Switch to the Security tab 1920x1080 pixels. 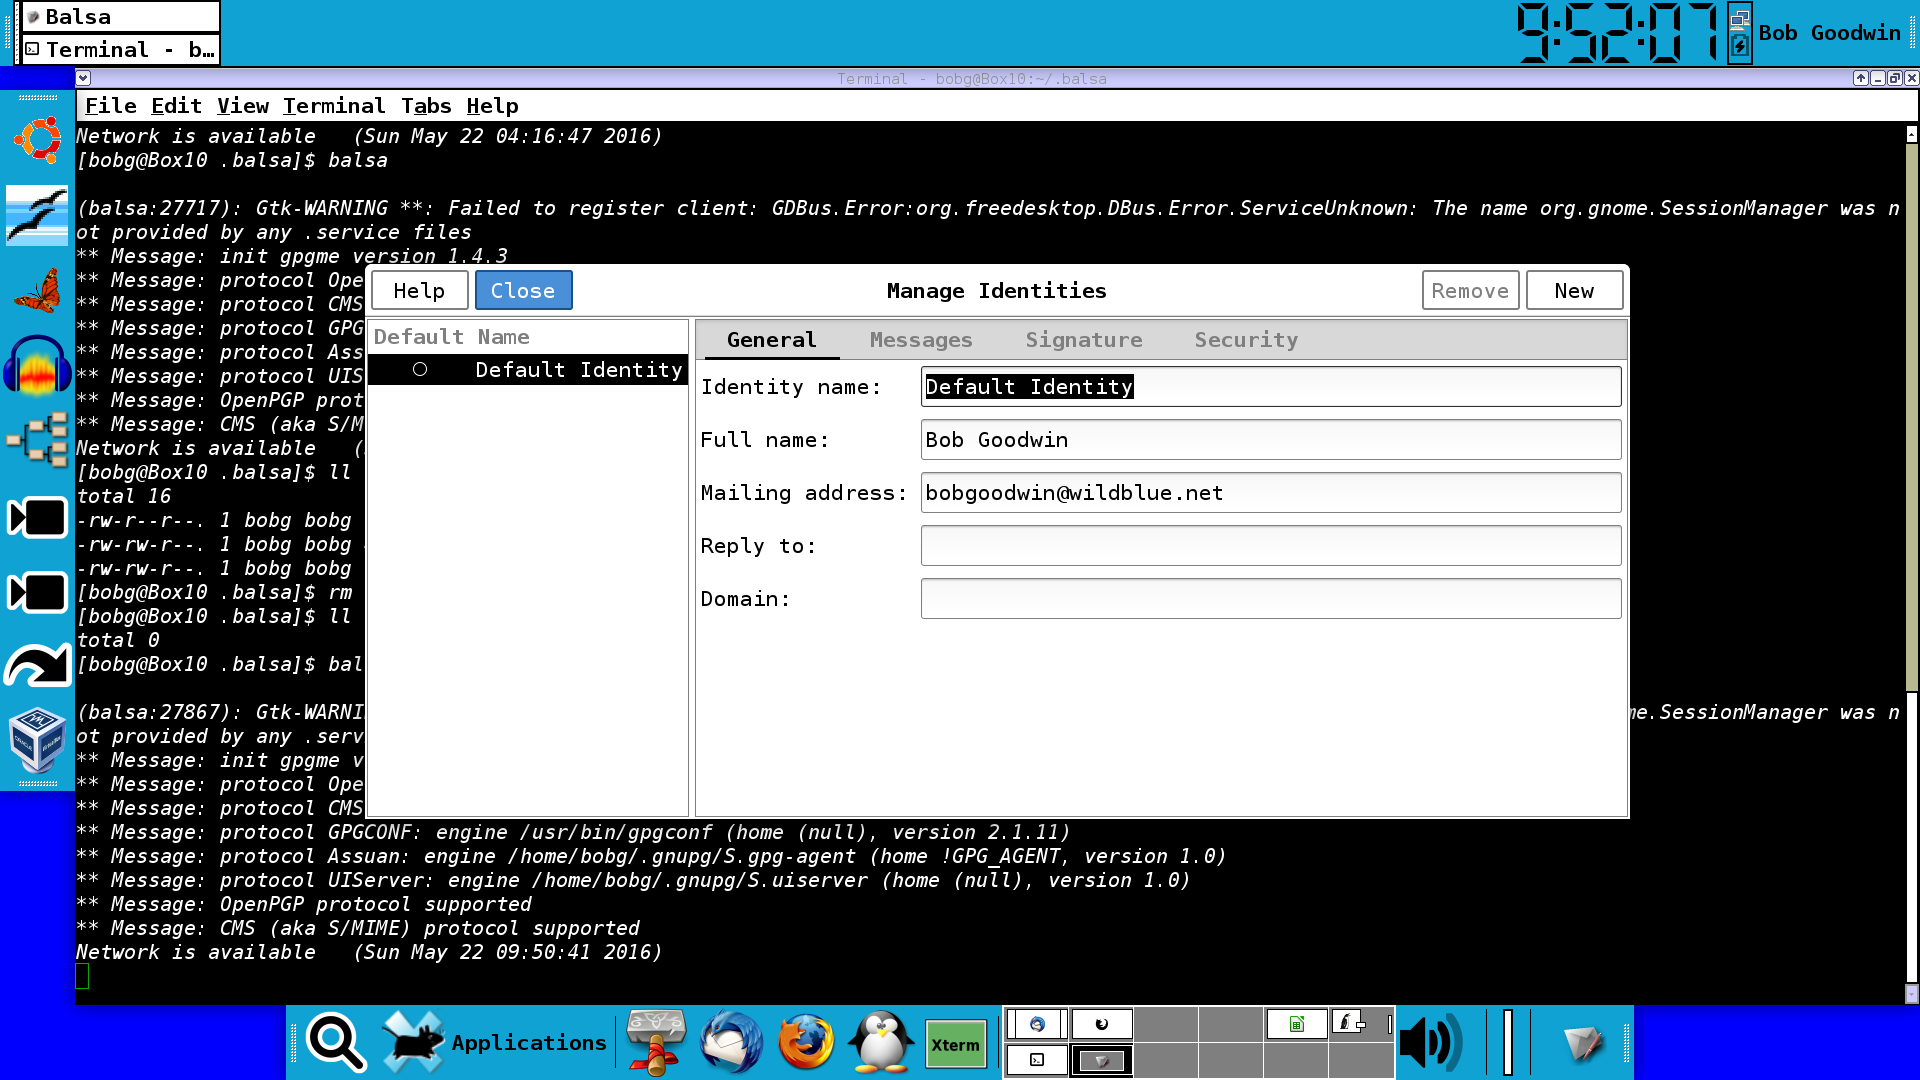click(x=1246, y=340)
